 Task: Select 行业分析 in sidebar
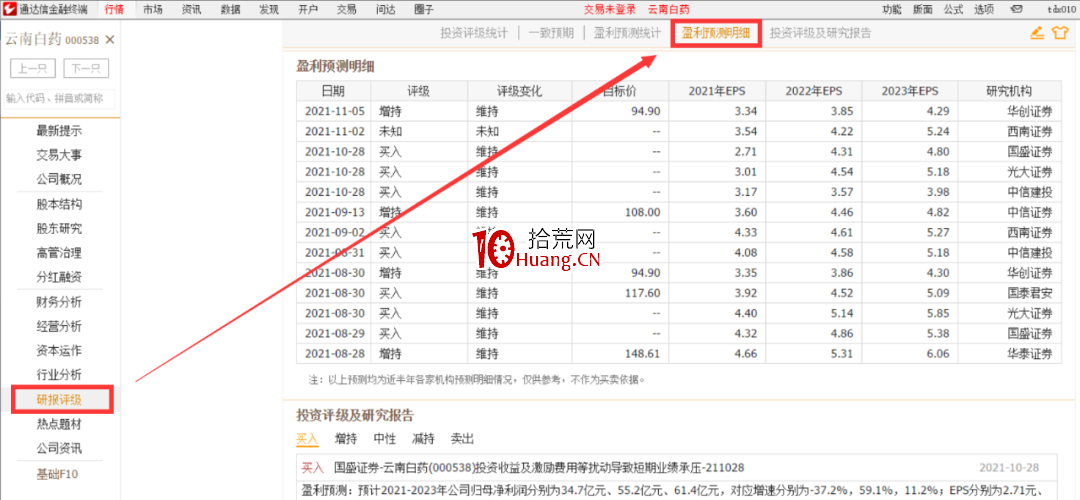(59, 375)
